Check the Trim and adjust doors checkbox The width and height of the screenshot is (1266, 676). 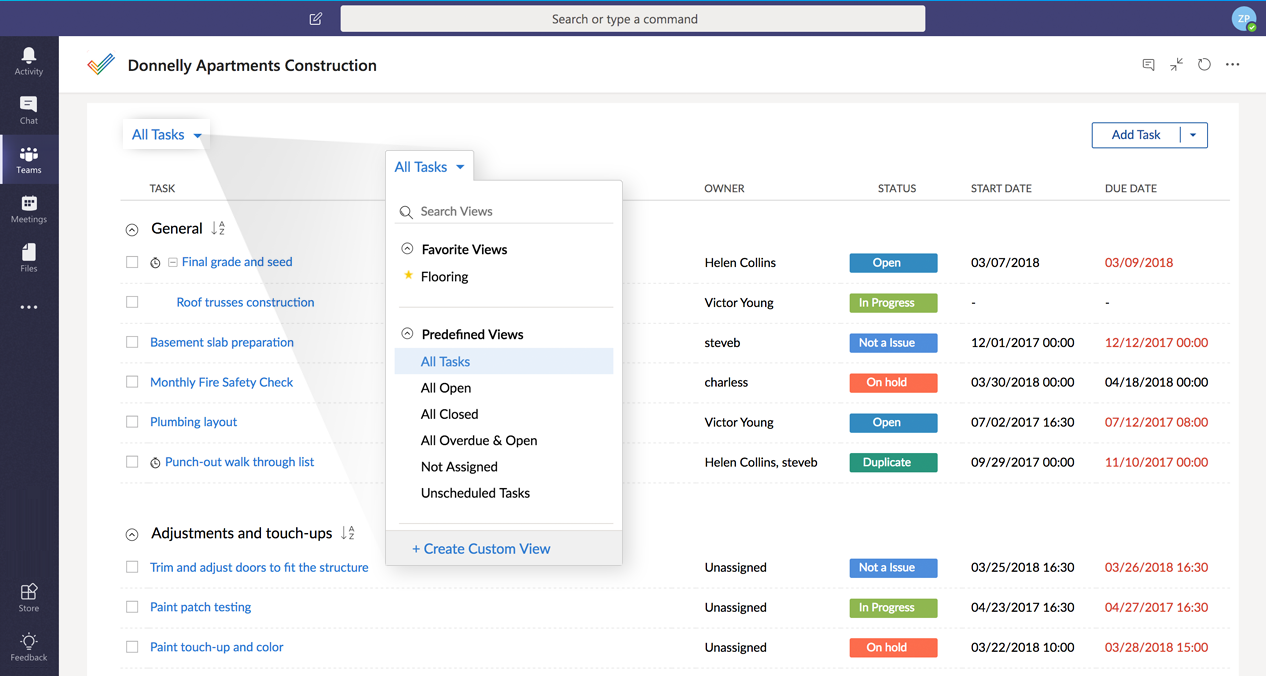[132, 567]
